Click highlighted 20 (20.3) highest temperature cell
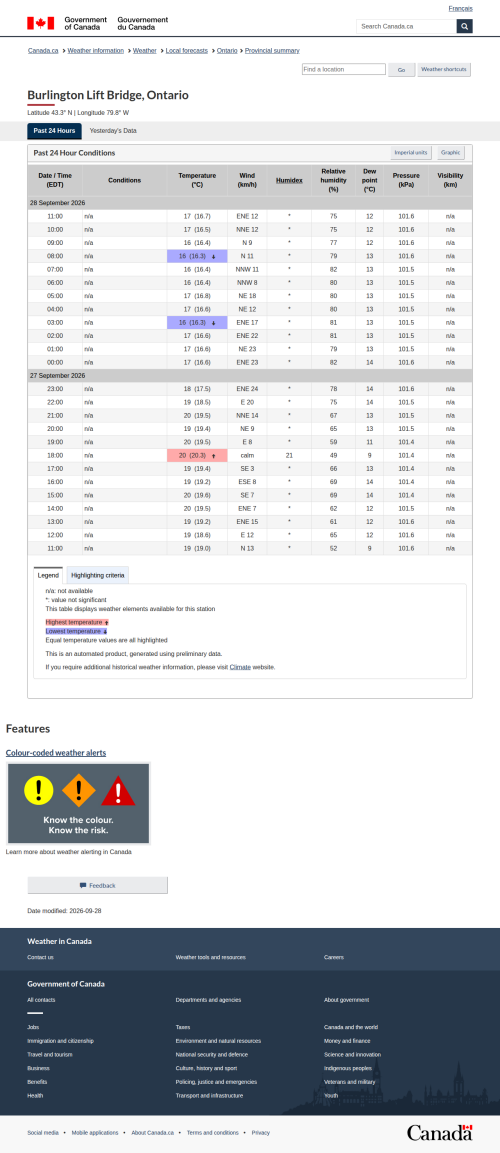Viewport: 500px width, 1153px height. 197,455
